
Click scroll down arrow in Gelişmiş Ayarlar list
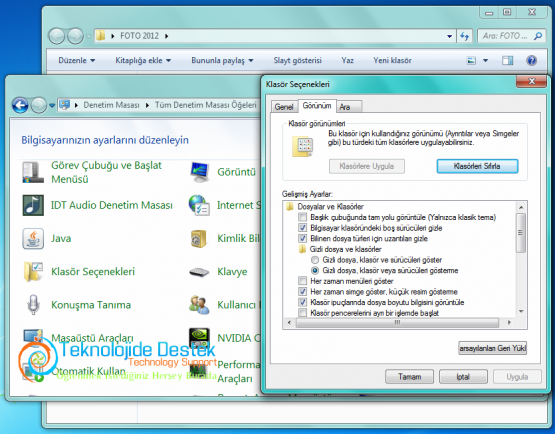521,312
